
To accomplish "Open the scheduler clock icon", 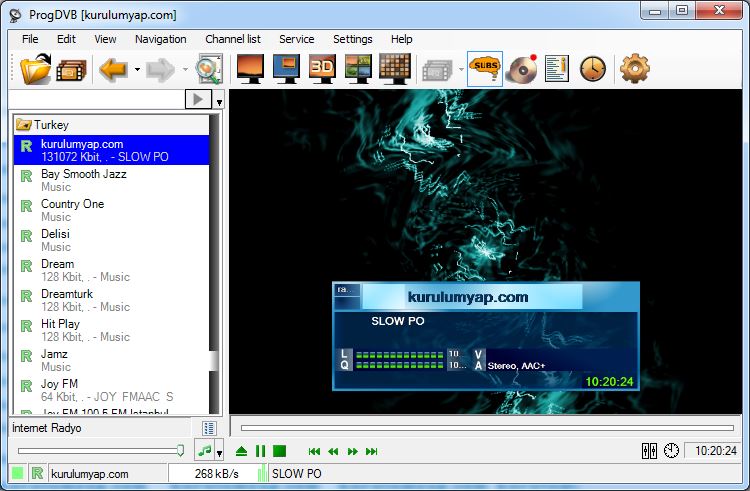I will 593,69.
